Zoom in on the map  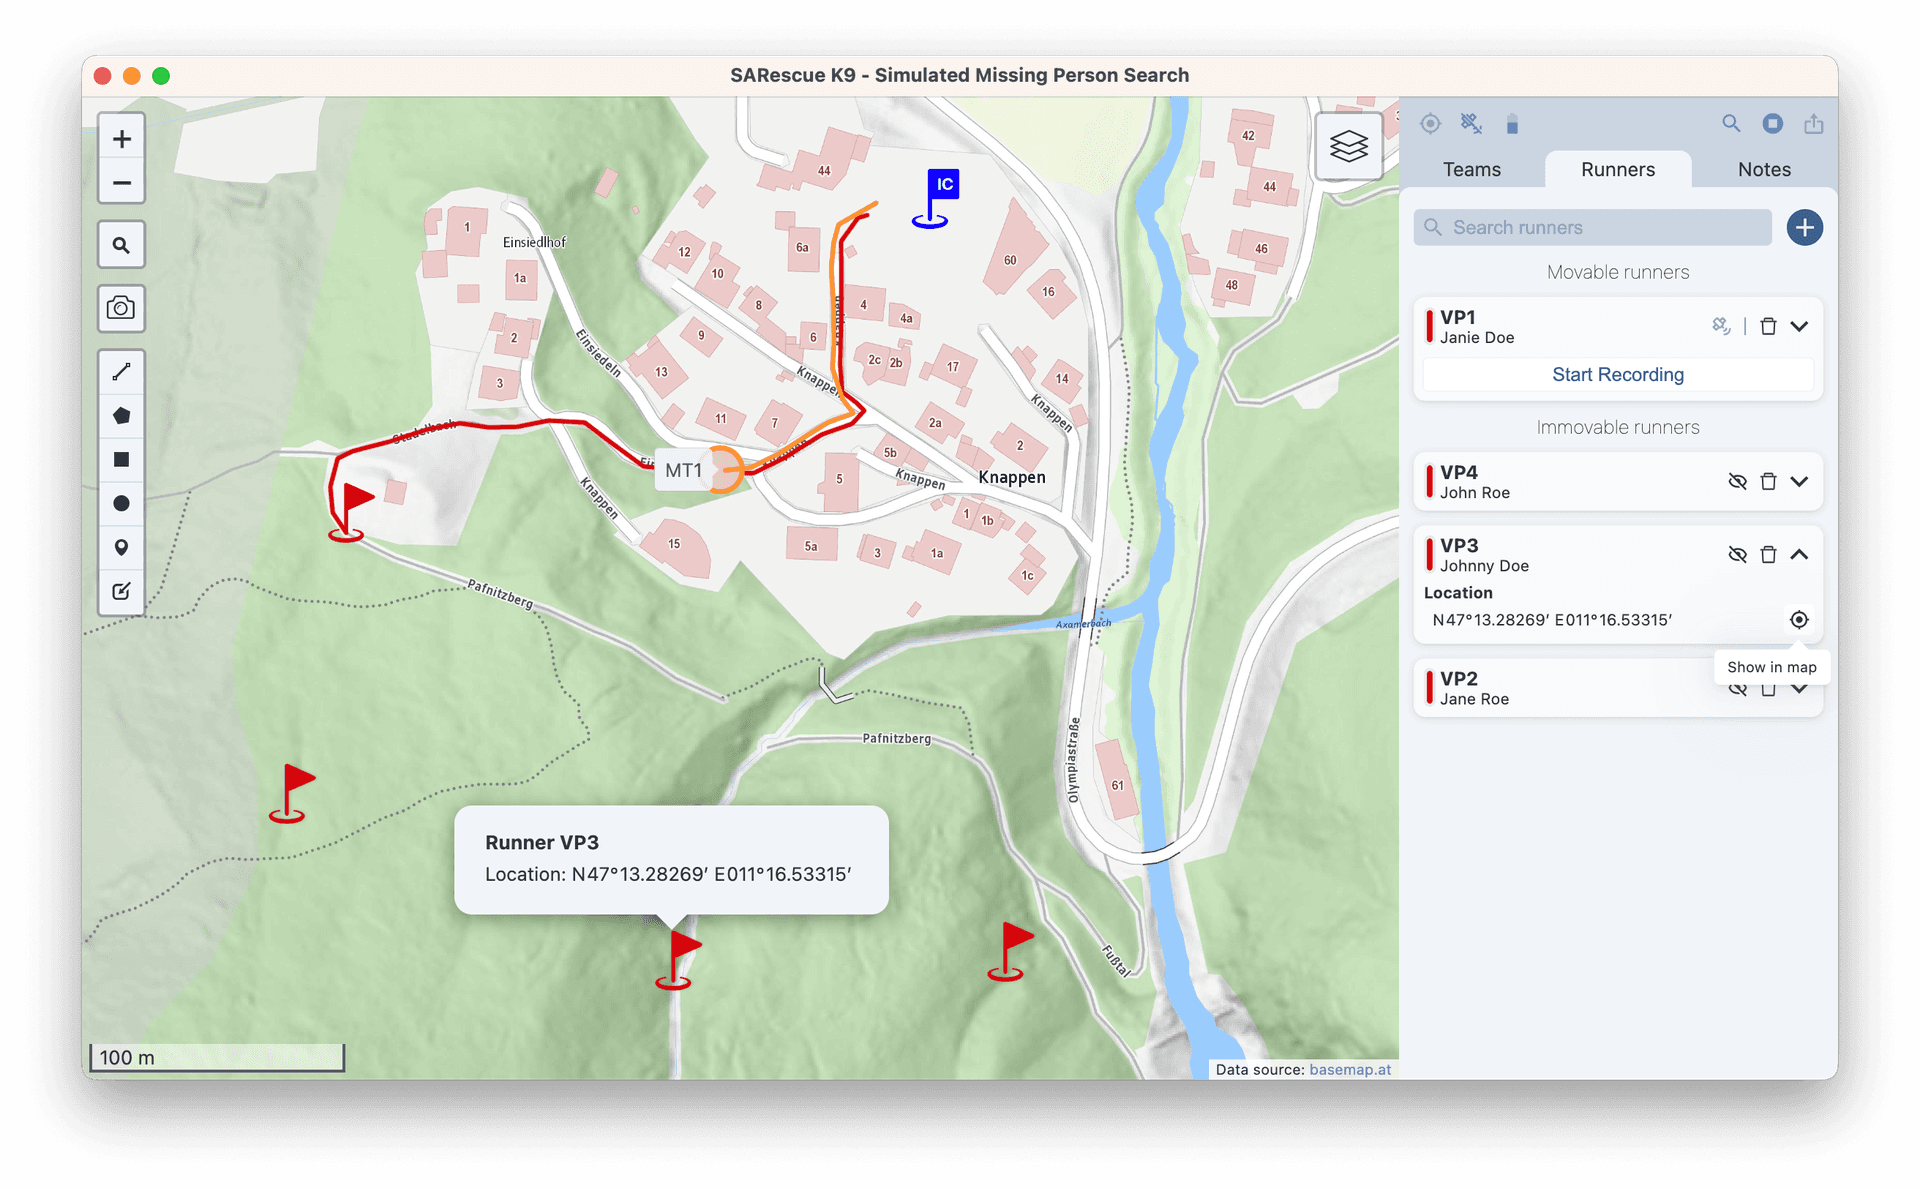point(121,139)
